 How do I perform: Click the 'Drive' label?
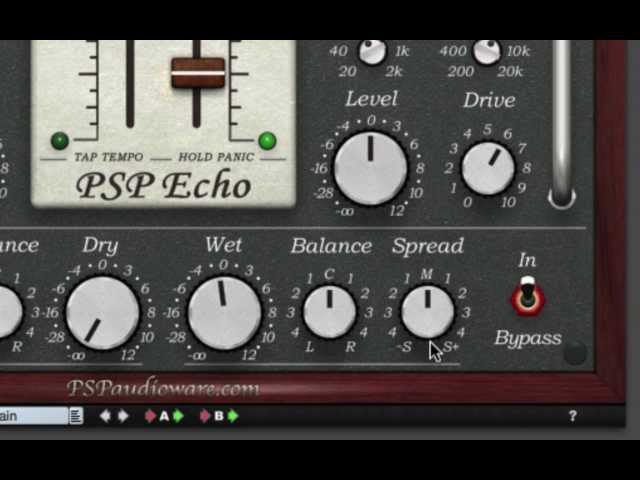click(x=489, y=100)
